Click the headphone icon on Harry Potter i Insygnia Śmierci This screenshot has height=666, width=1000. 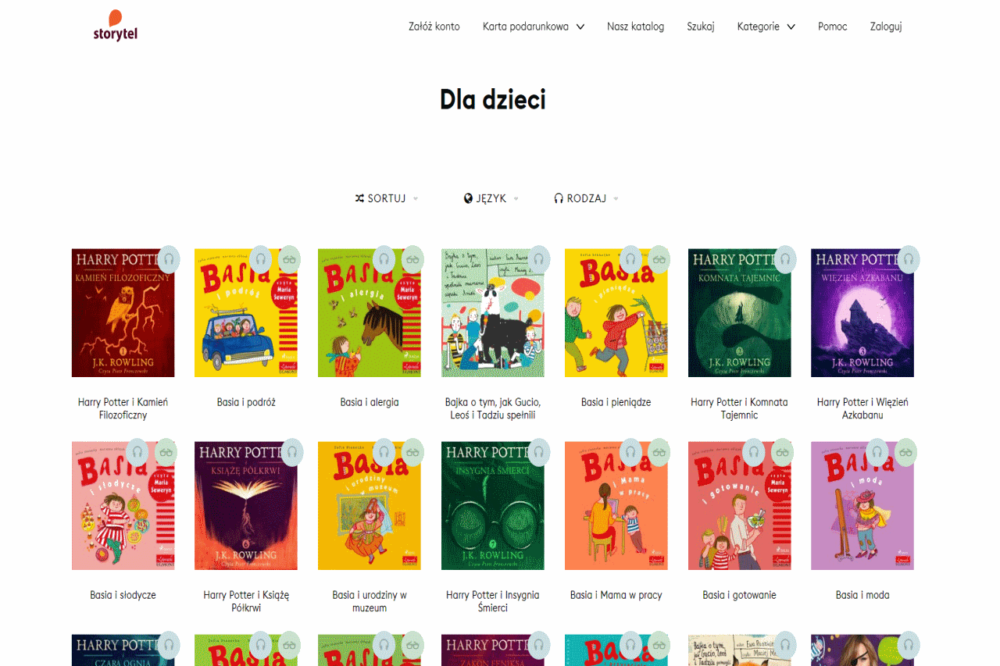538,452
